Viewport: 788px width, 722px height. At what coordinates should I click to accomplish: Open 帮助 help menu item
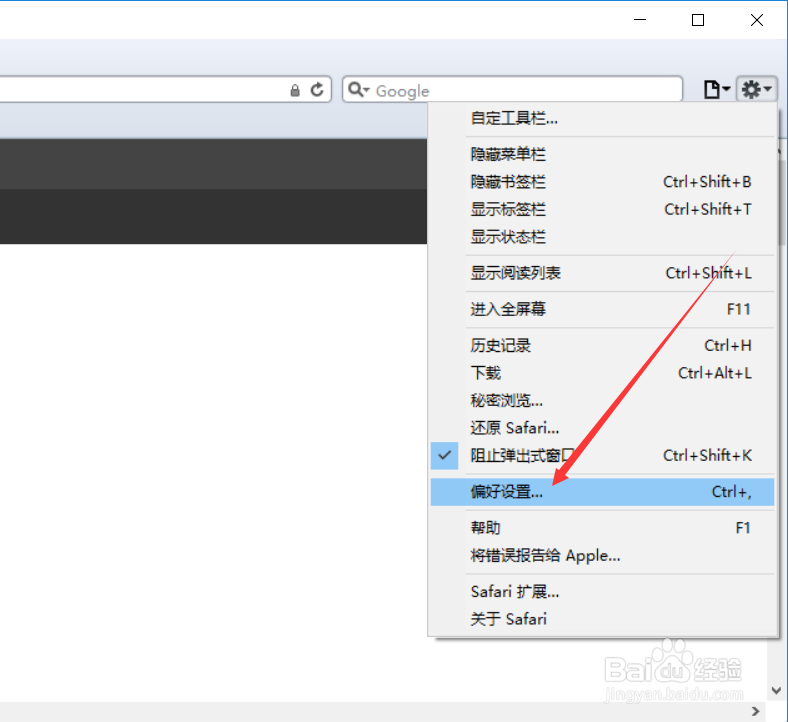pyautogui.click(x=602, y=528)
